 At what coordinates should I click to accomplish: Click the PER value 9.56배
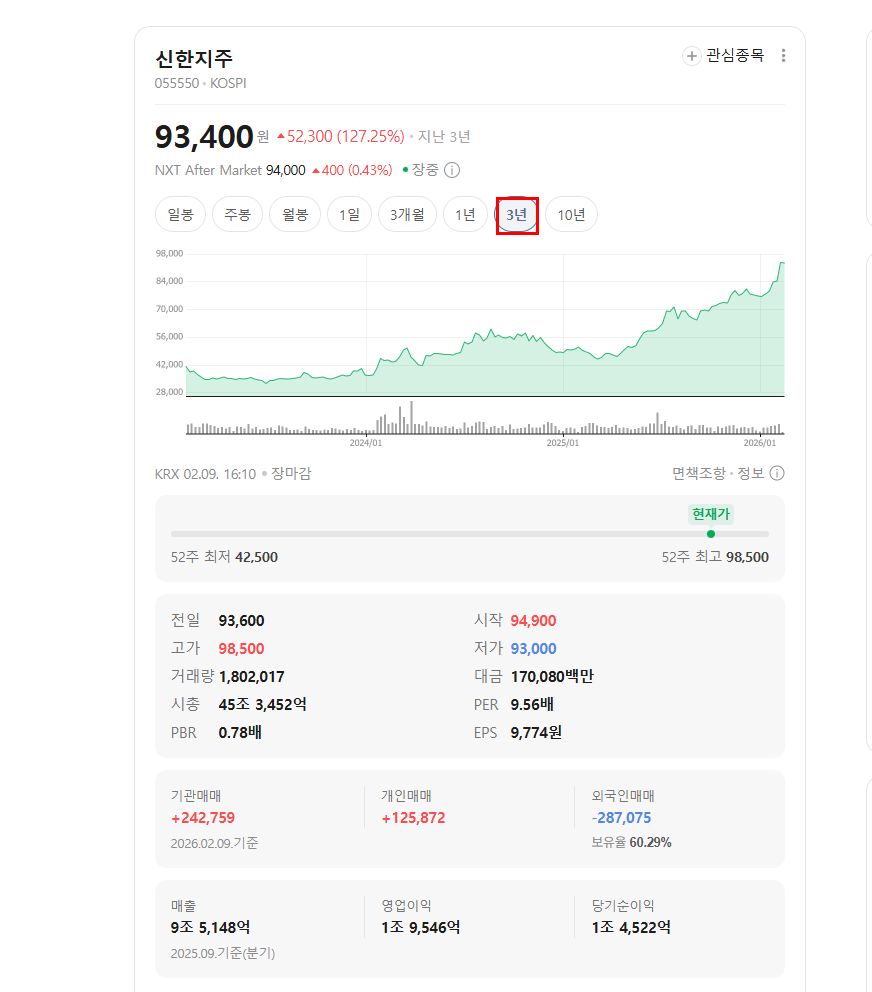[x=532, y=704]
